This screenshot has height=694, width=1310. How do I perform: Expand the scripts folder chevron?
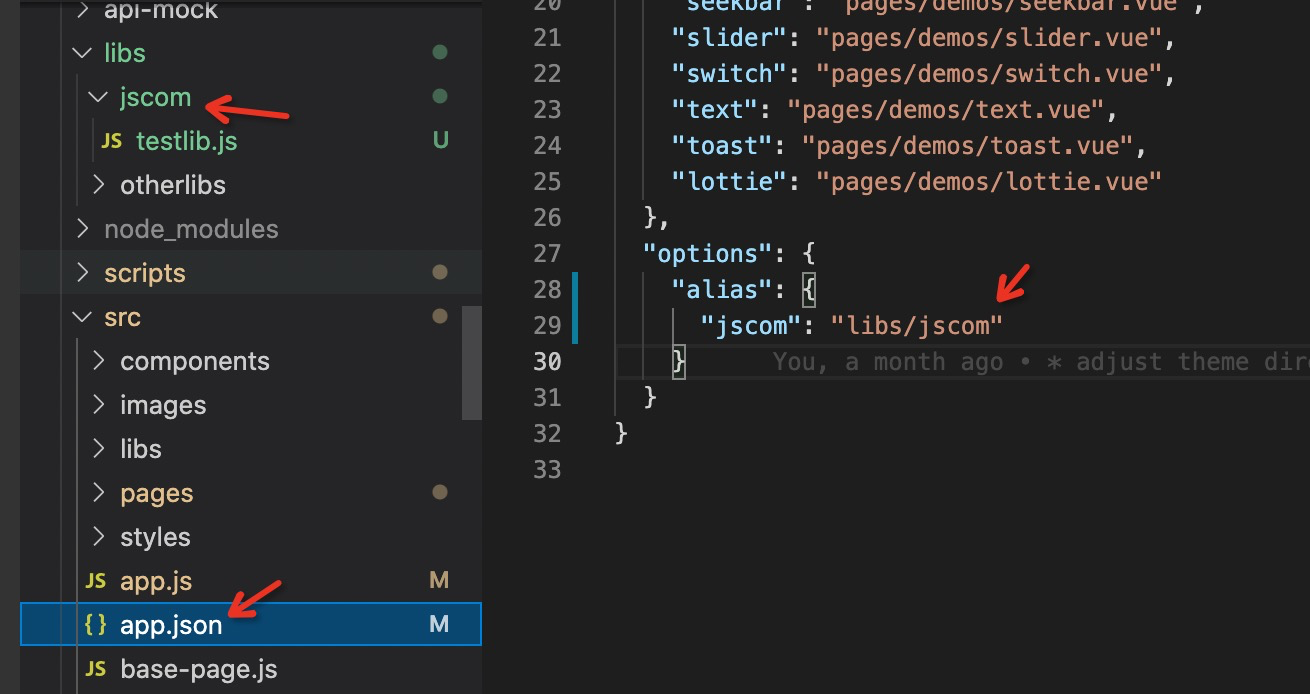(x=82, y=273)
